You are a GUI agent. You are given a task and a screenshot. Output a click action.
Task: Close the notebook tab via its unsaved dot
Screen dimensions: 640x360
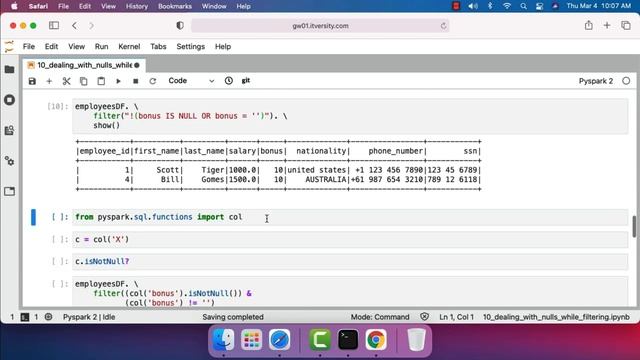pyautogui.click(x=137, y=65)
